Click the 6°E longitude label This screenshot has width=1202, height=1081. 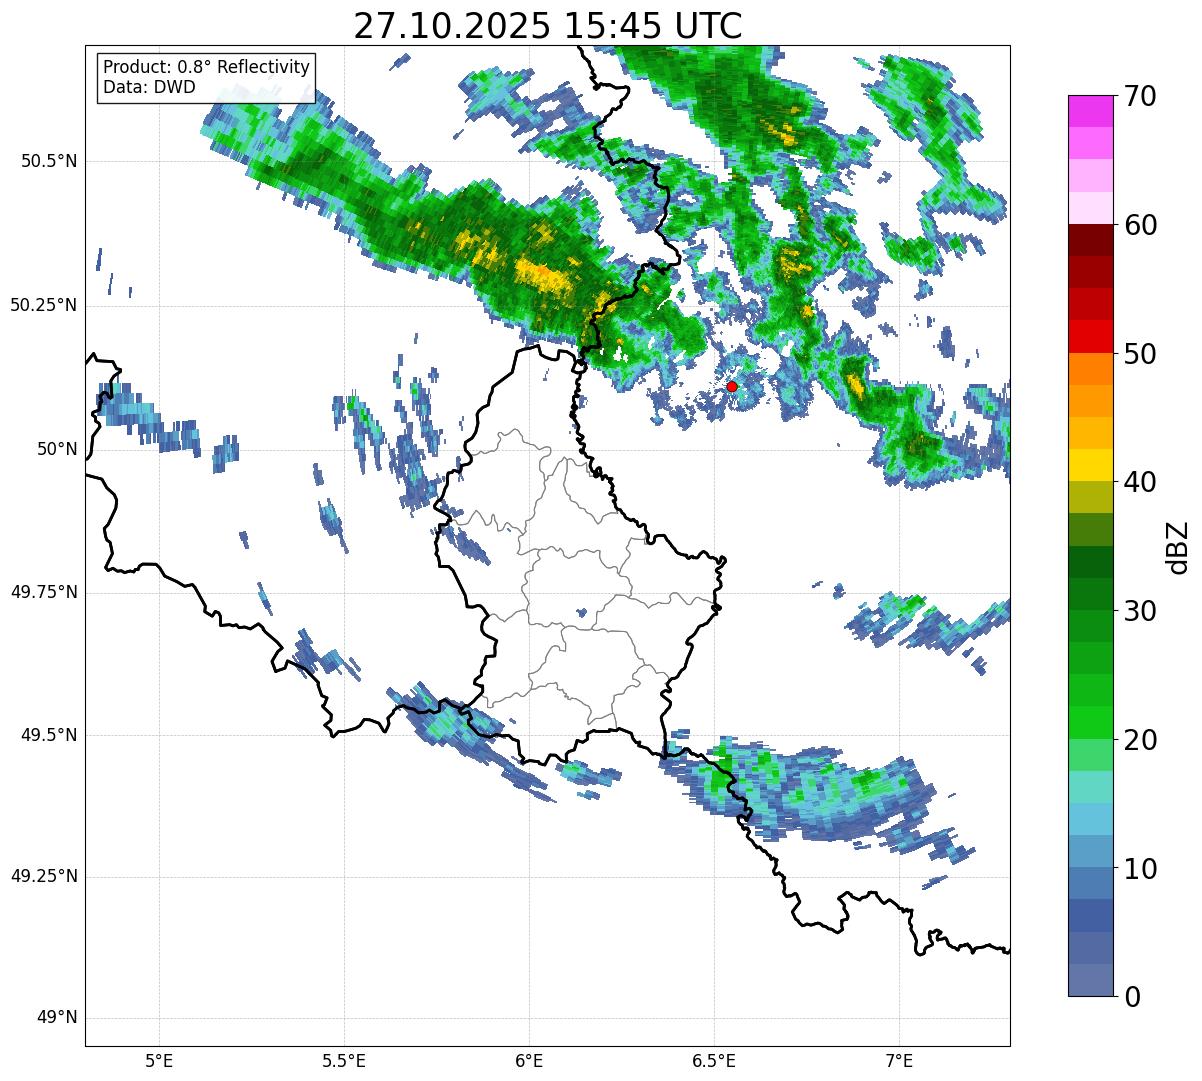tap(529, 1061)
